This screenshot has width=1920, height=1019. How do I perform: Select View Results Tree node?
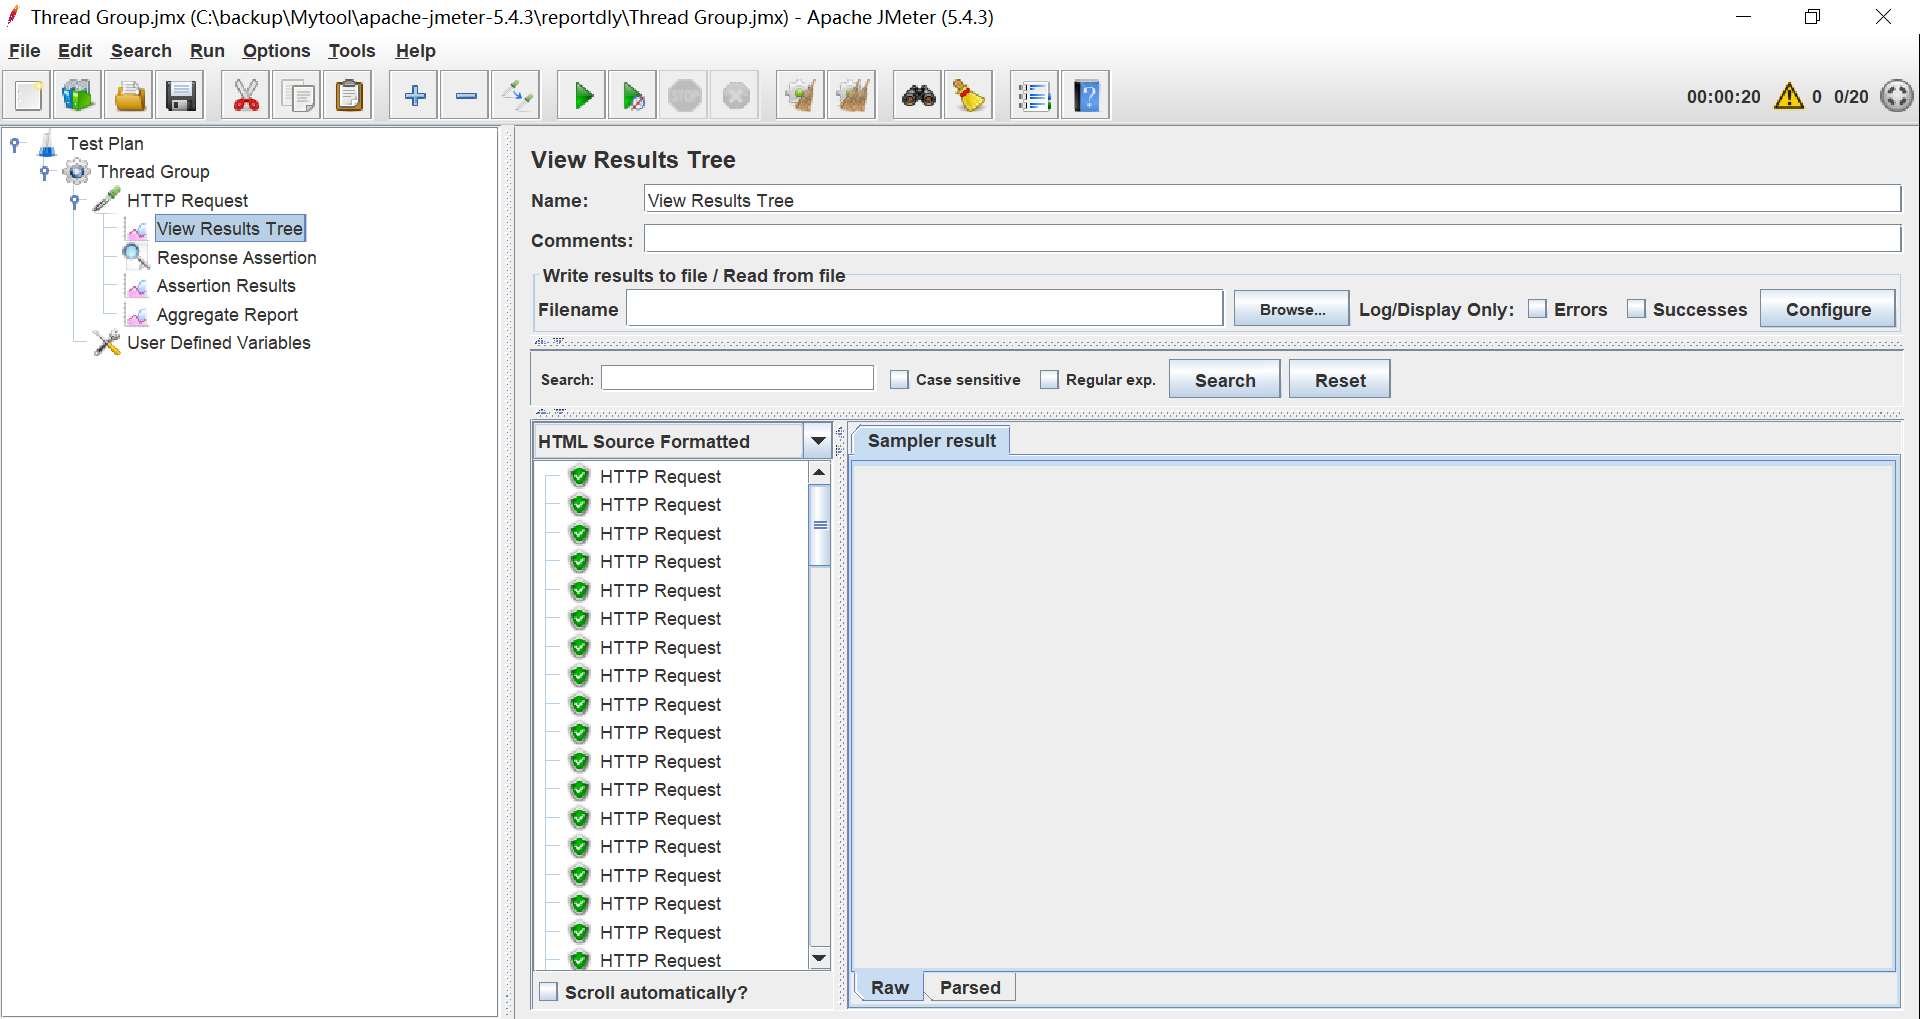(x=229, y=229)
